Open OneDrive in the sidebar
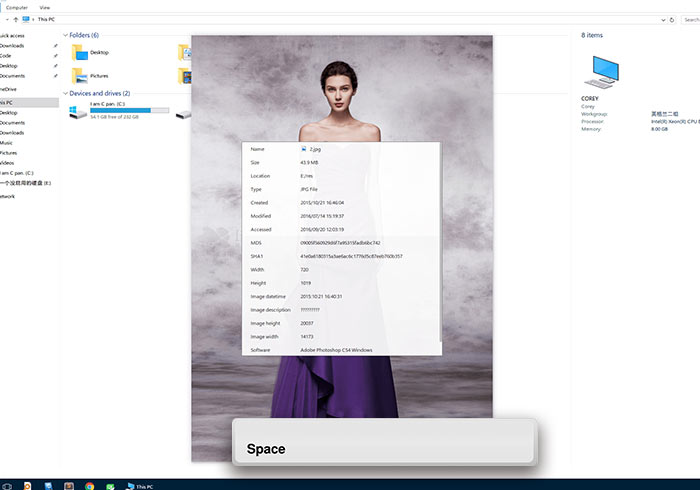The width and height of the screenshot is (700, 490). [x=8, y=89]
